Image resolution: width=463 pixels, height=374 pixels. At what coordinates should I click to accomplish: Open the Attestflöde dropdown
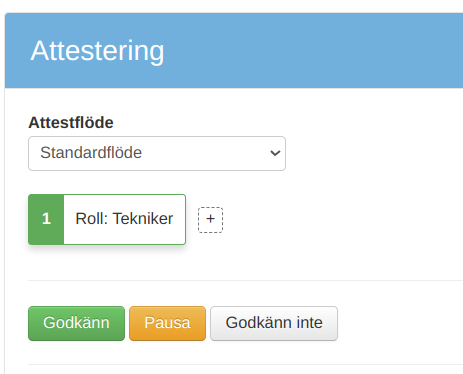(x=157, y=153)
